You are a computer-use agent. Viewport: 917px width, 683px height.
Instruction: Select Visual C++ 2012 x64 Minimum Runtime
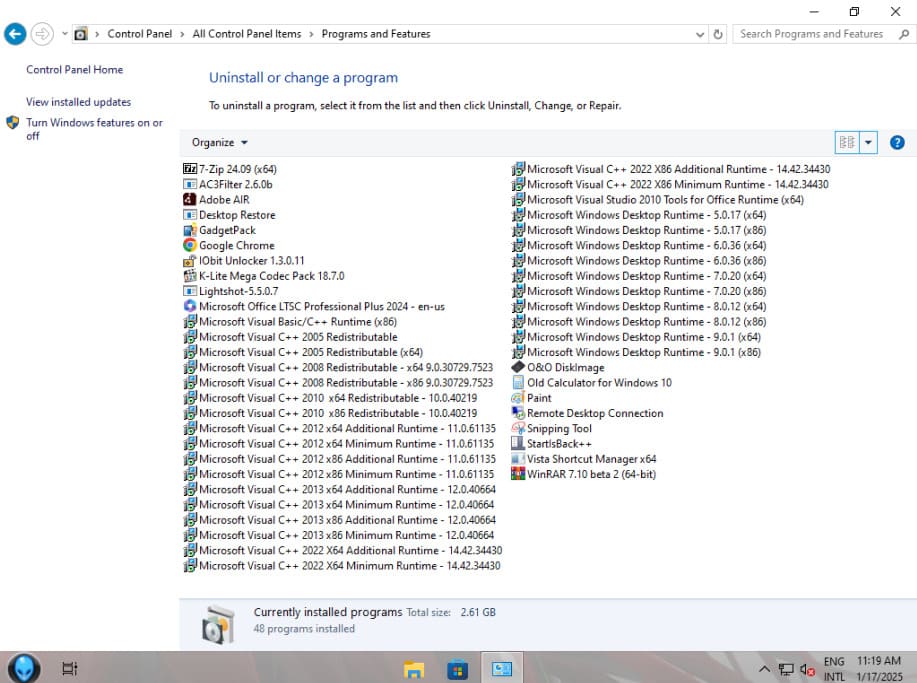click(x=339, y=443)
